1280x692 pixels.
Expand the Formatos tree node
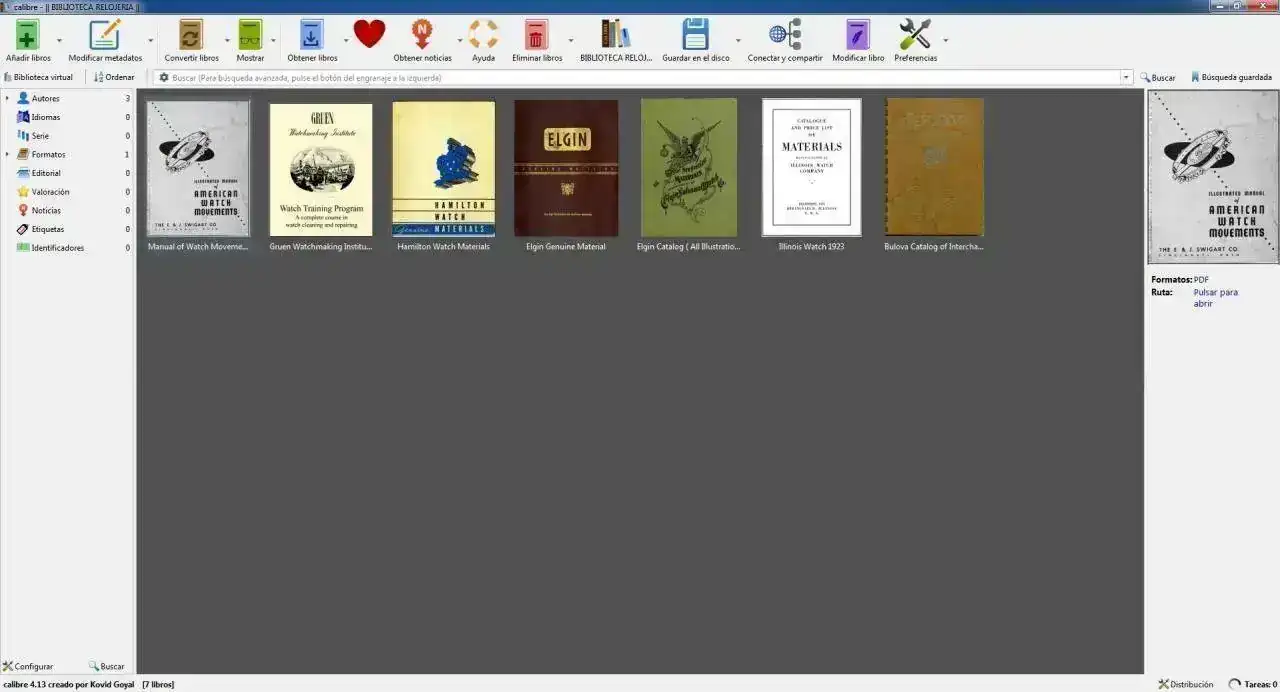click(x=7, y=154)
